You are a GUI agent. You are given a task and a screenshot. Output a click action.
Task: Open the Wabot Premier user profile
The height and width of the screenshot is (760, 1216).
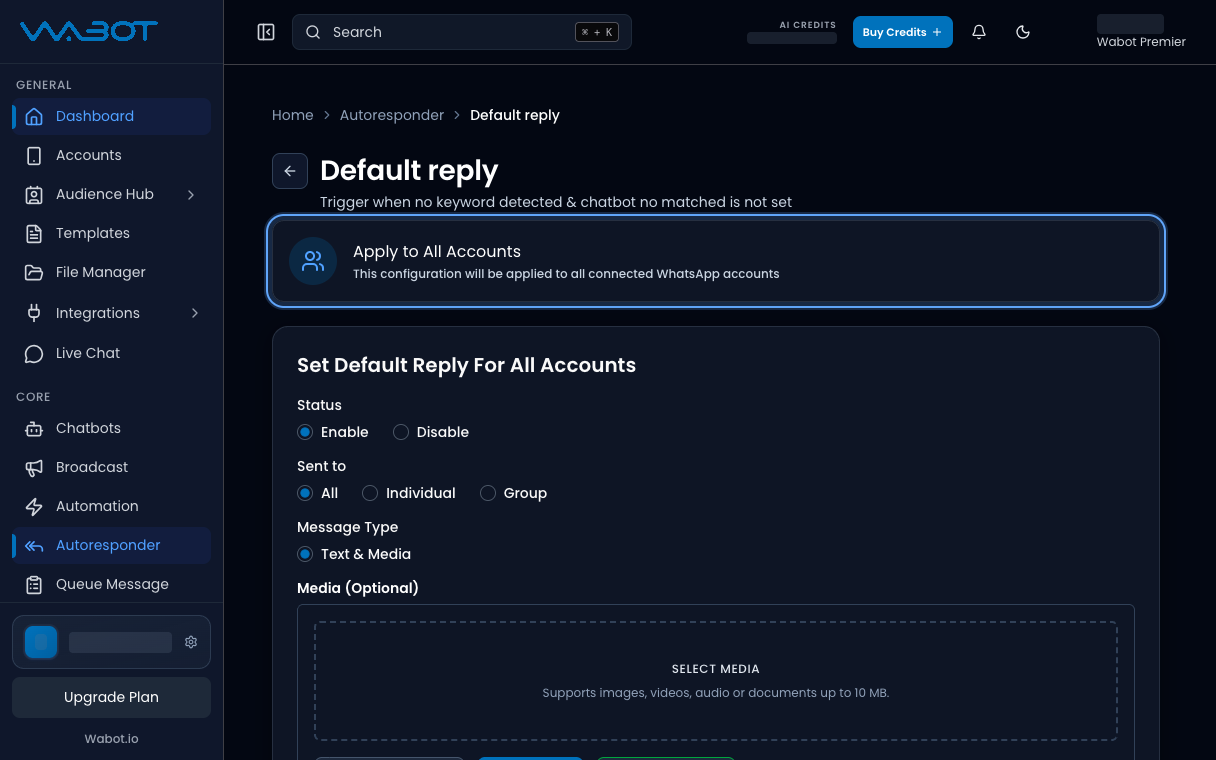point(1141,32)
